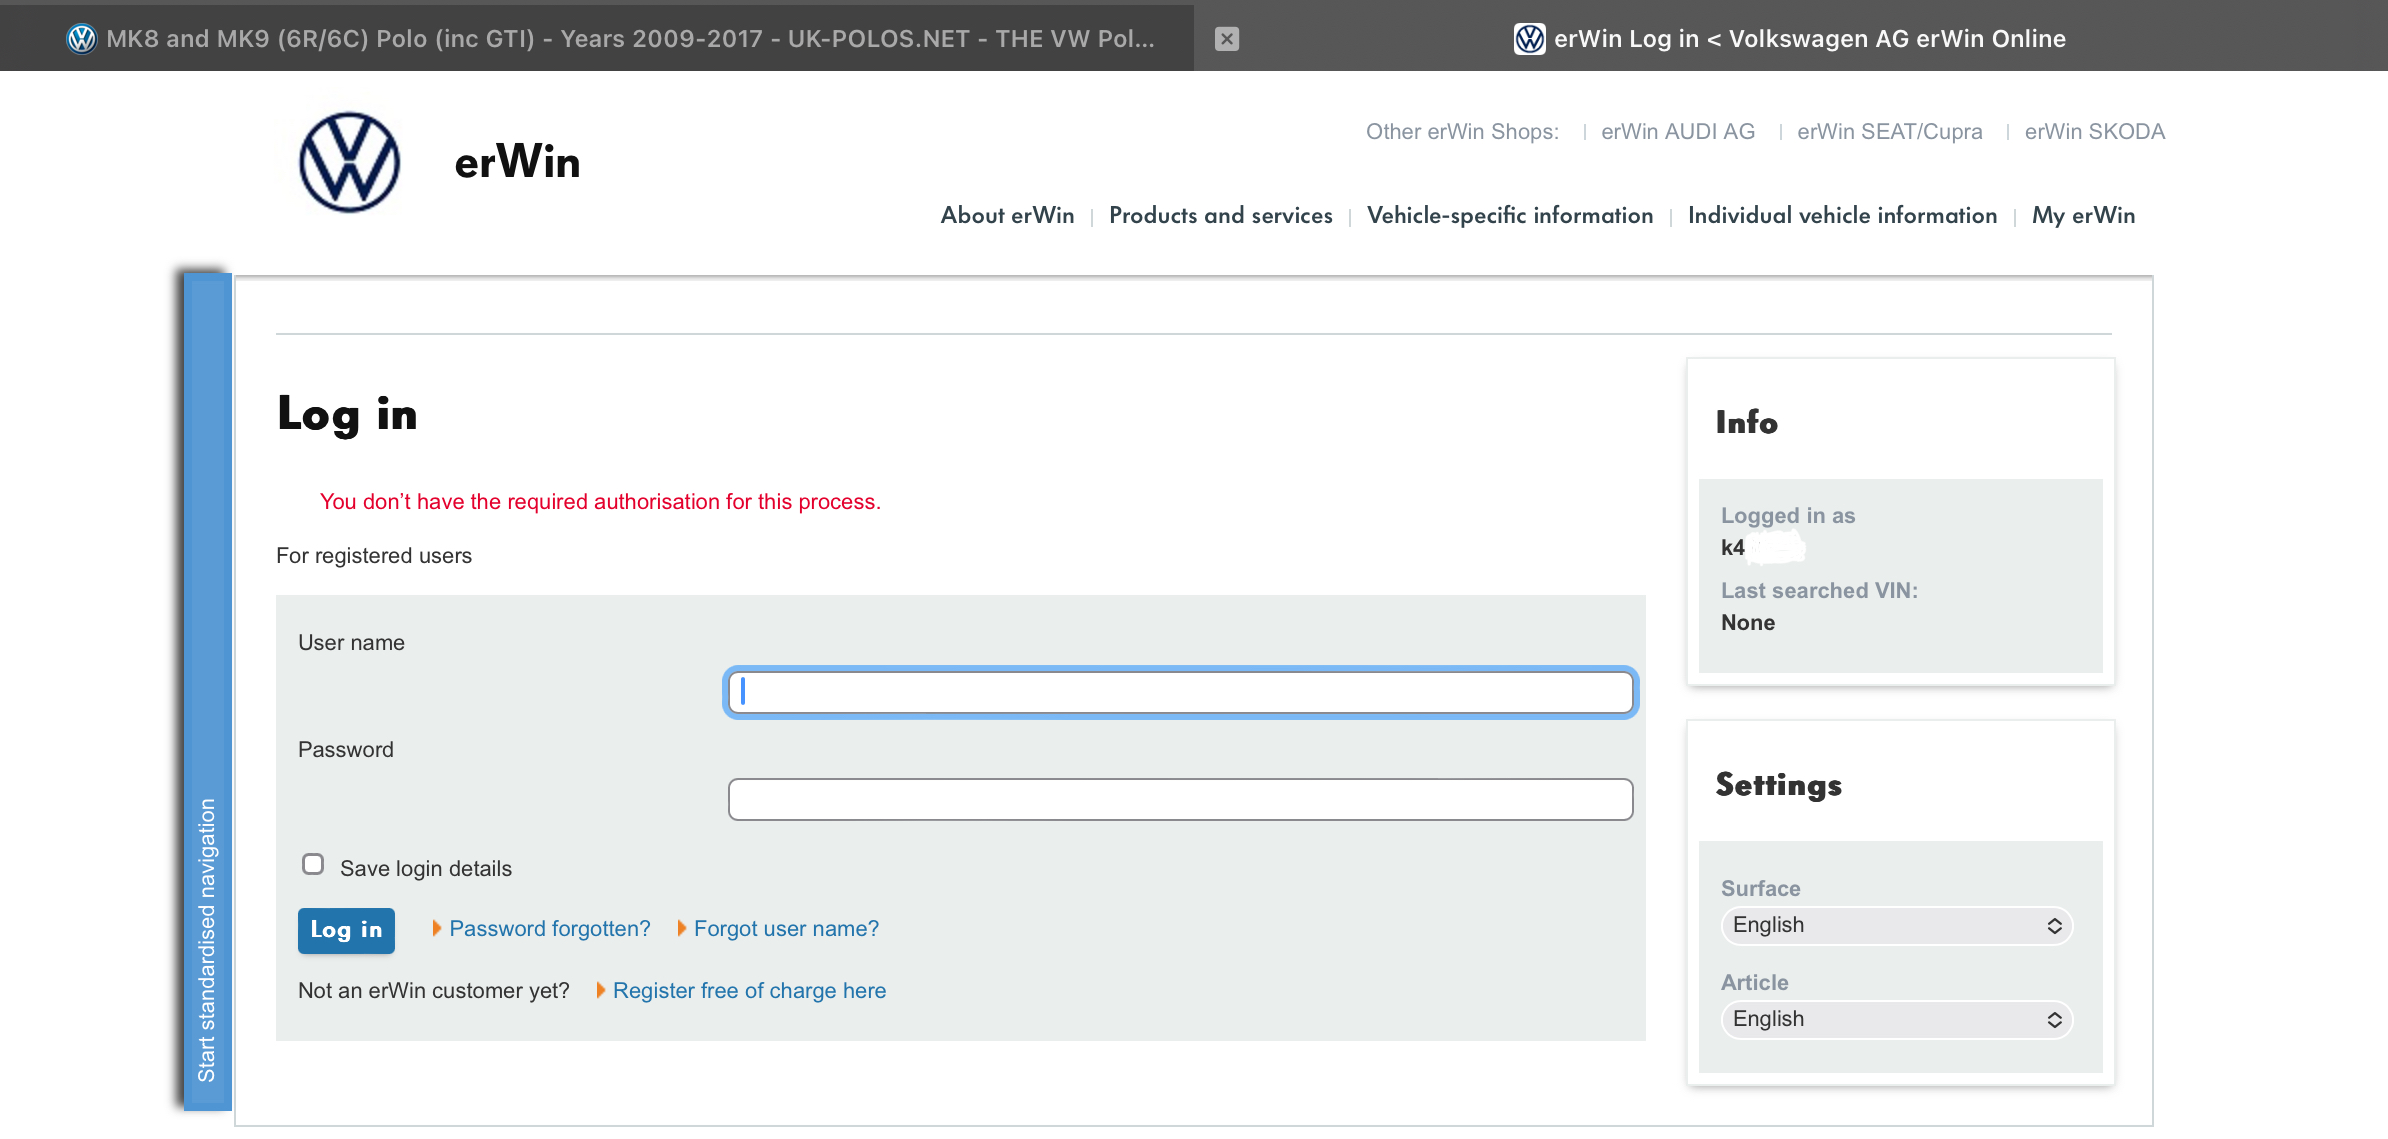Image resolution: width=2388 pixels, height=1139 pixels.
Task: Click the Volkswagen logo in page header
Action: coord(350,162)
